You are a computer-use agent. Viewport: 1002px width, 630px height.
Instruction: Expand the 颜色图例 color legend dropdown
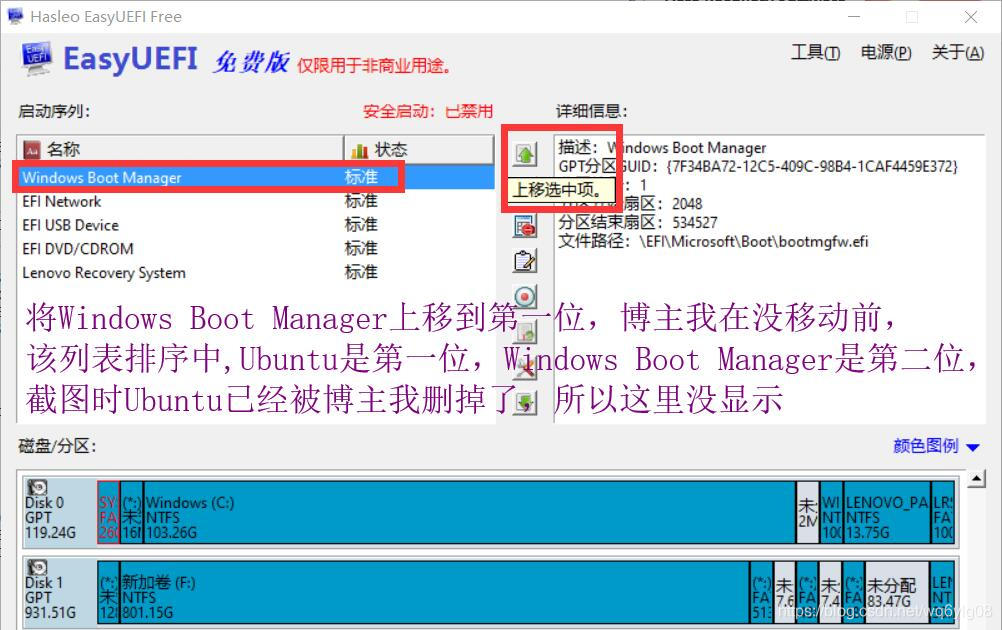point(936,446)
